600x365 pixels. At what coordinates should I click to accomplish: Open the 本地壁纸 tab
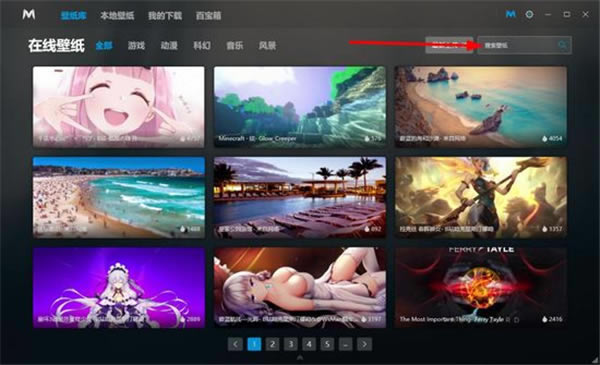pos(117,16)
